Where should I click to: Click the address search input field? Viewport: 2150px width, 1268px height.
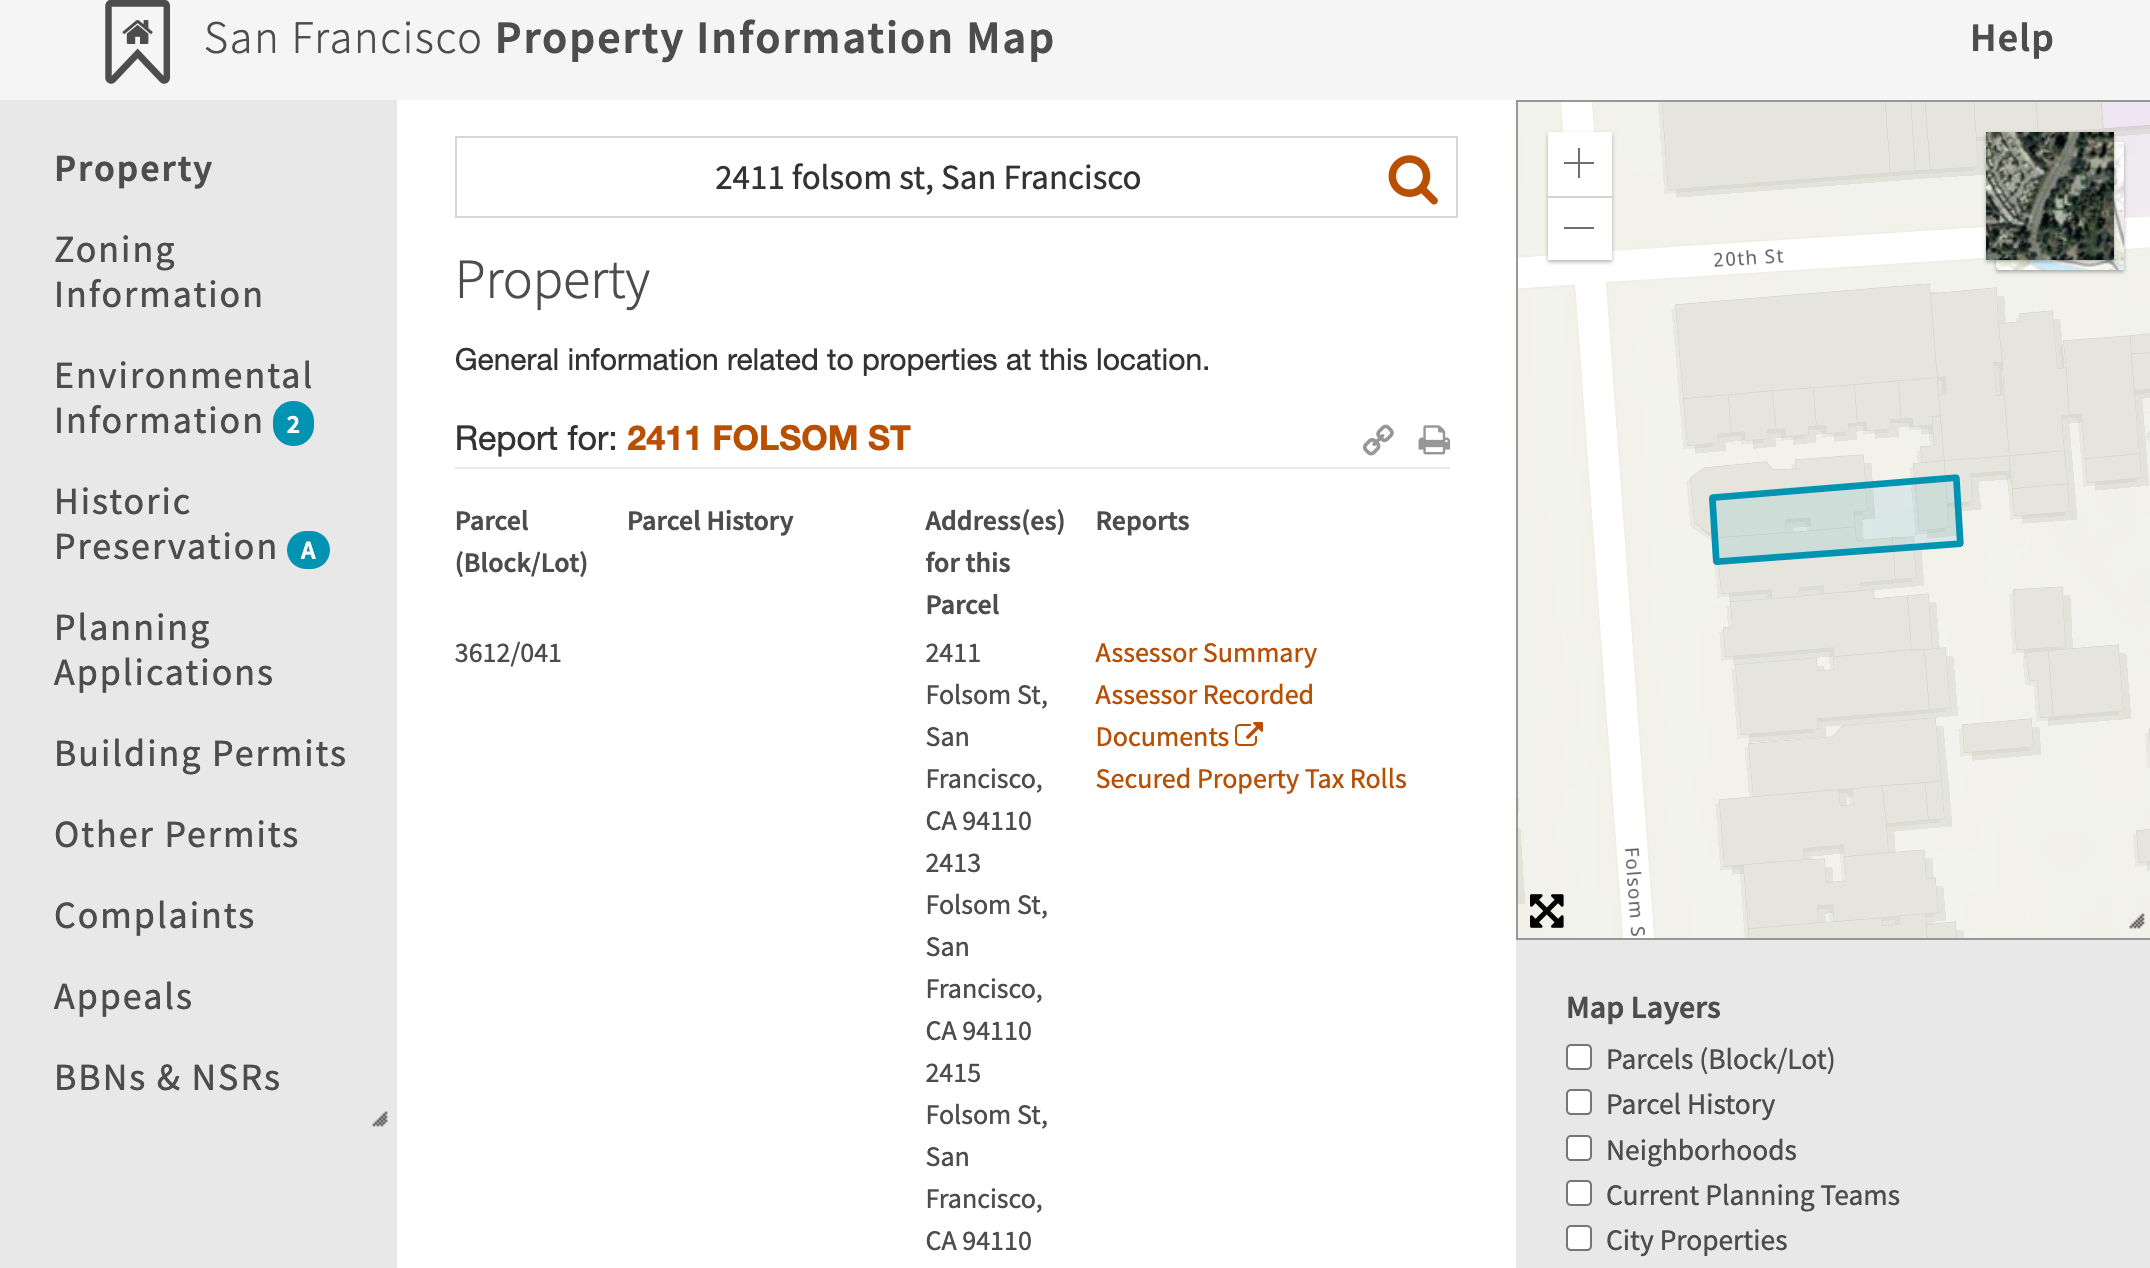[926, 178]
